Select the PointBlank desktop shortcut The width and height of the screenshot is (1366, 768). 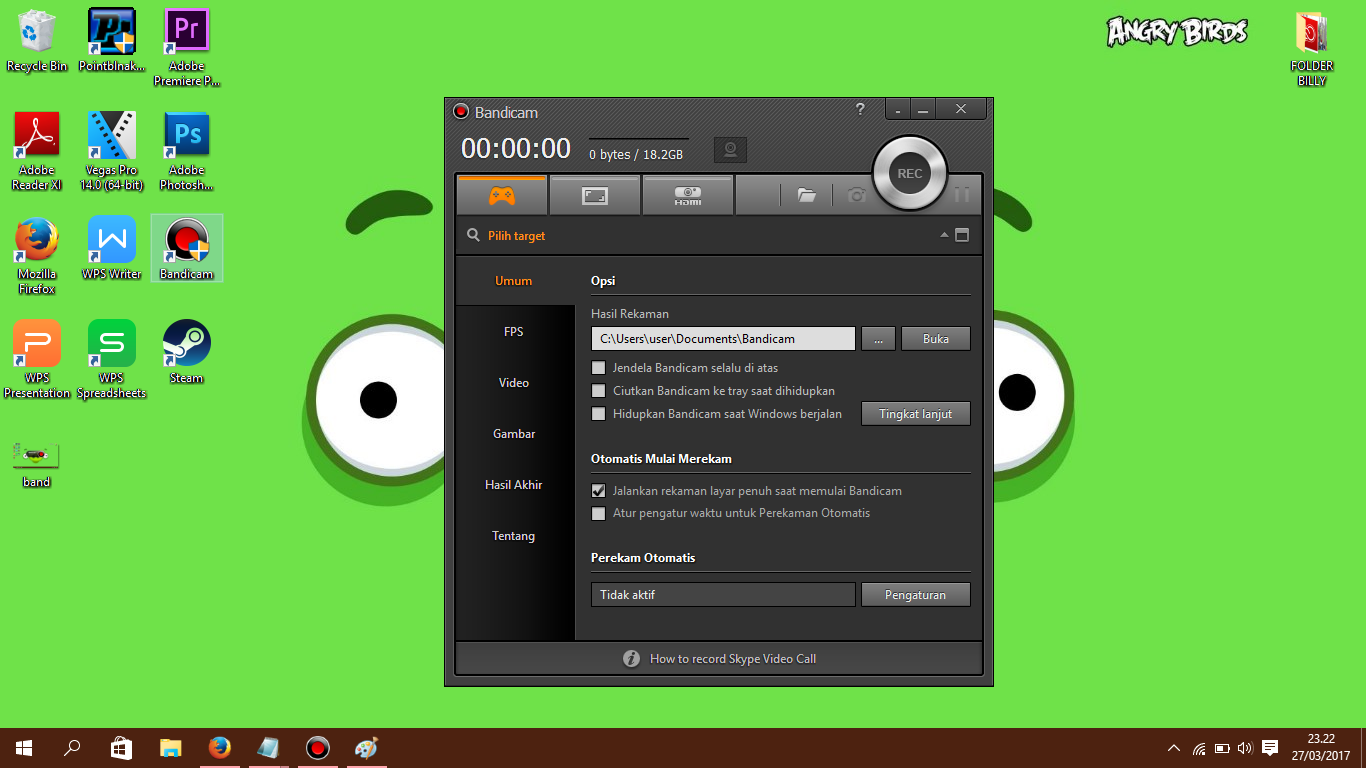pyautogui.click(x=111, y=41)
